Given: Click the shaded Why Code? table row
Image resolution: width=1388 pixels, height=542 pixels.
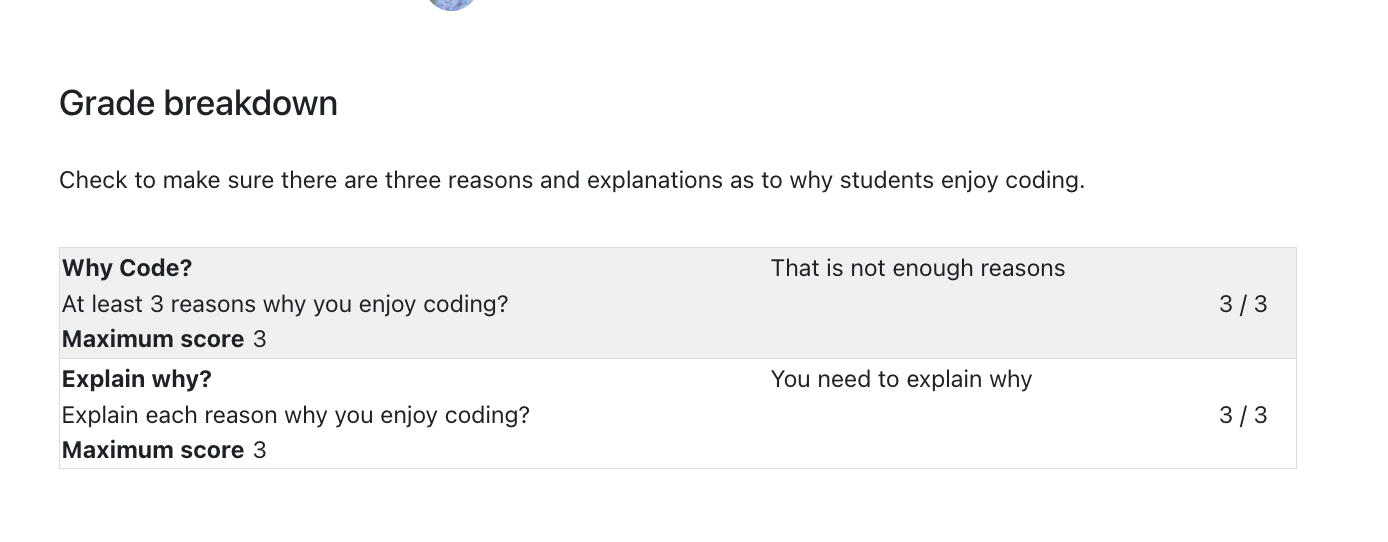Looking at the screenshot, I should pos(678,303).
